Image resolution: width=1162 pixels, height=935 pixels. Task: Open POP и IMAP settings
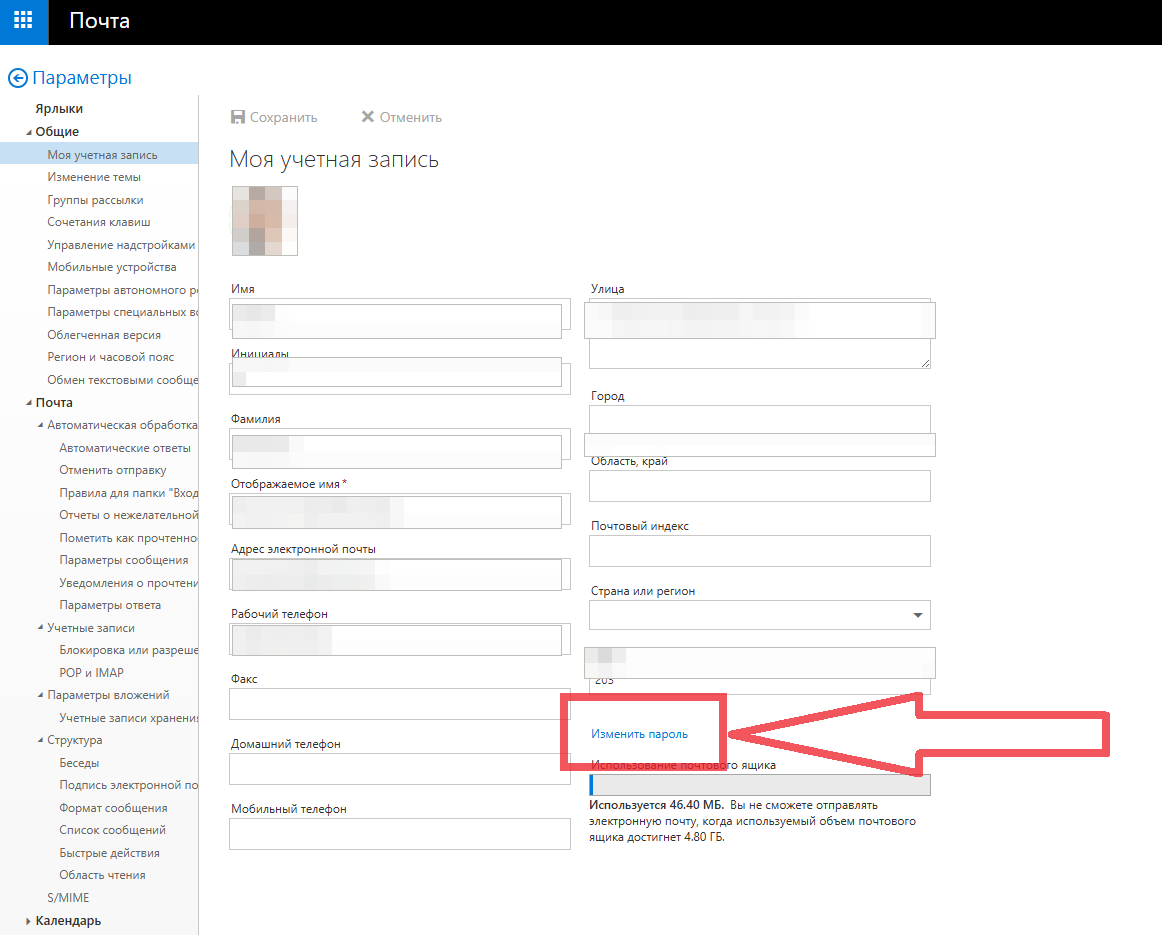coord(91,673)
